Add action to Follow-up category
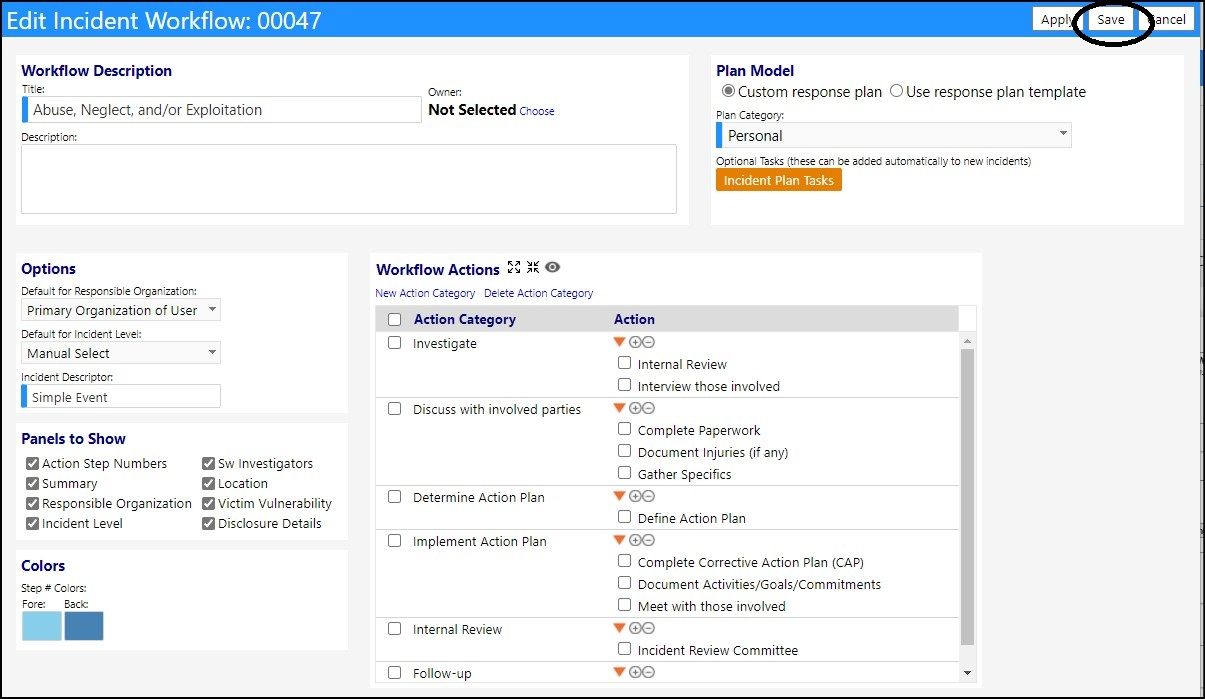The height and width of the screenshot is (699, 1205). pyautogui.click(x=635, y=672)
